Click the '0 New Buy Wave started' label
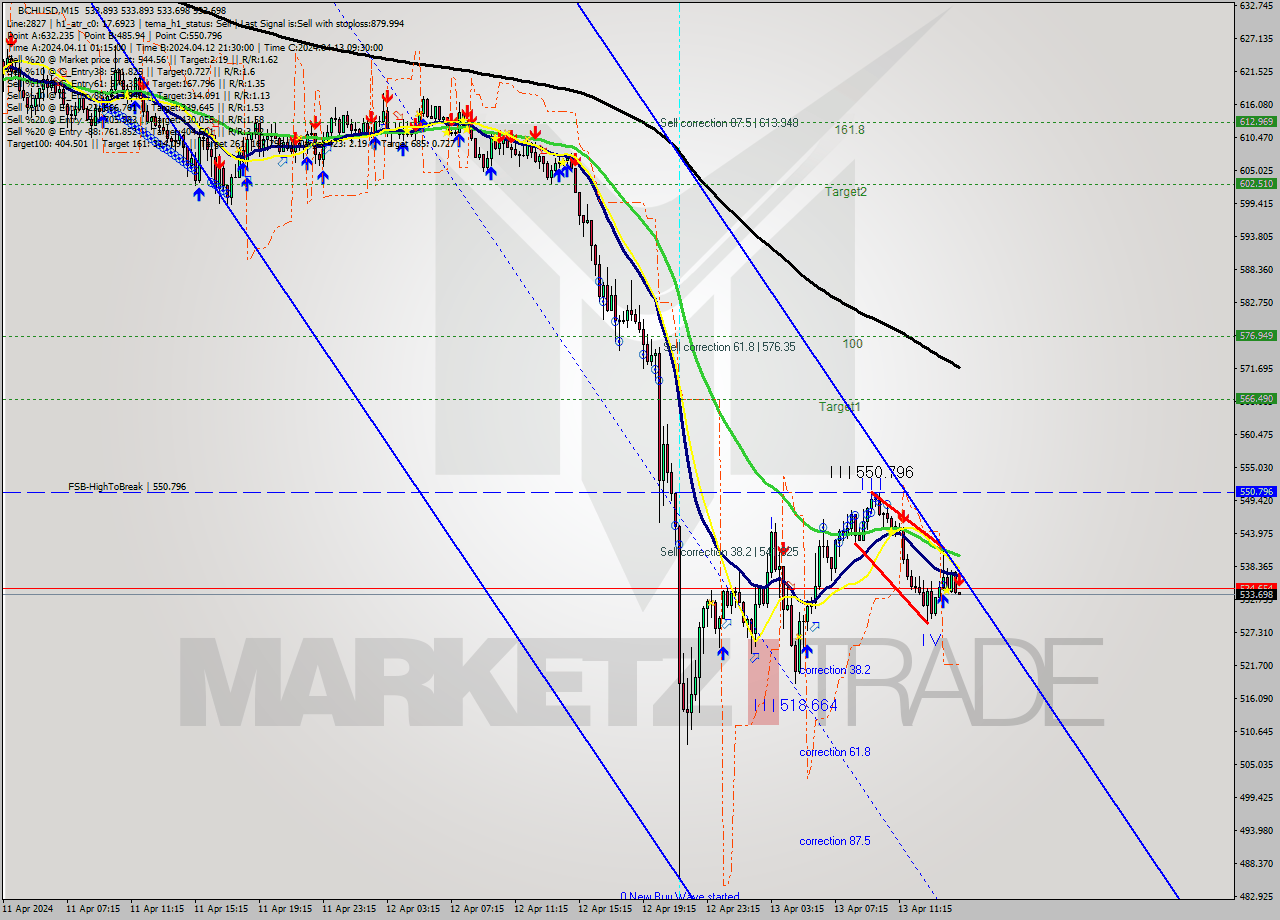 (680, 897)
